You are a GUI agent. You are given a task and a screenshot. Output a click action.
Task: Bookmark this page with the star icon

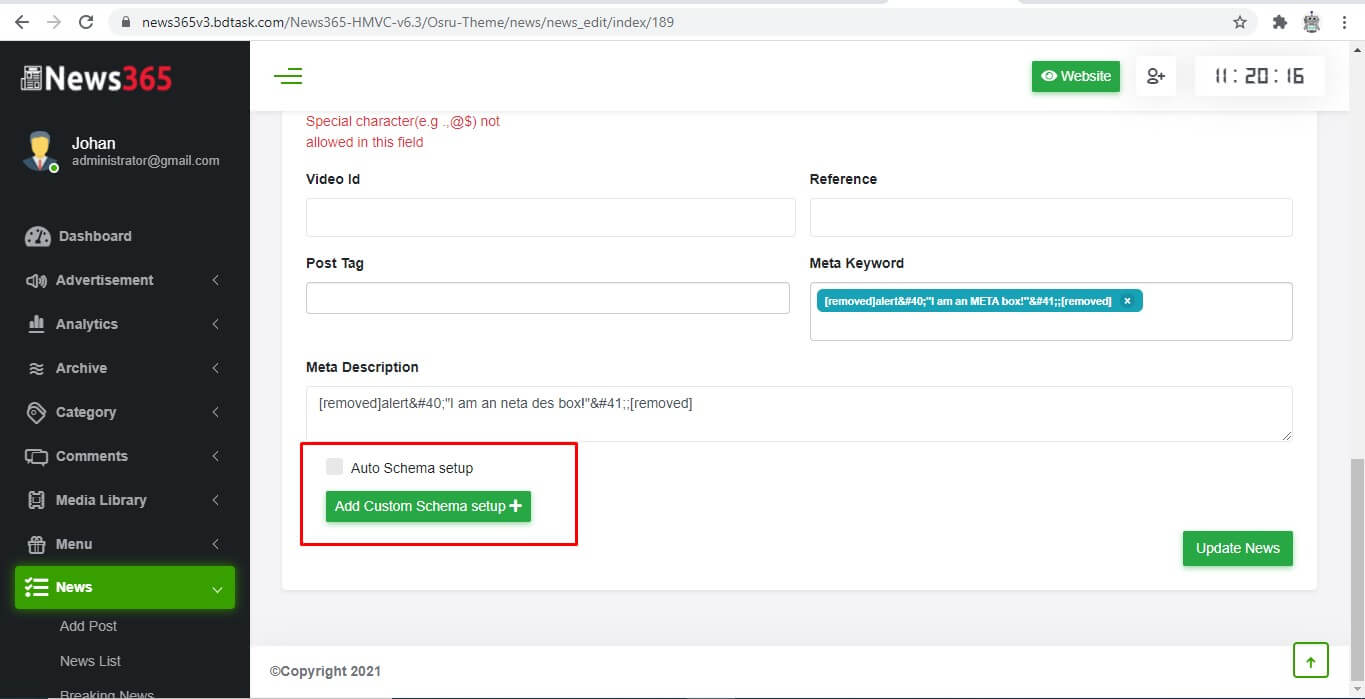[1240, 22]
